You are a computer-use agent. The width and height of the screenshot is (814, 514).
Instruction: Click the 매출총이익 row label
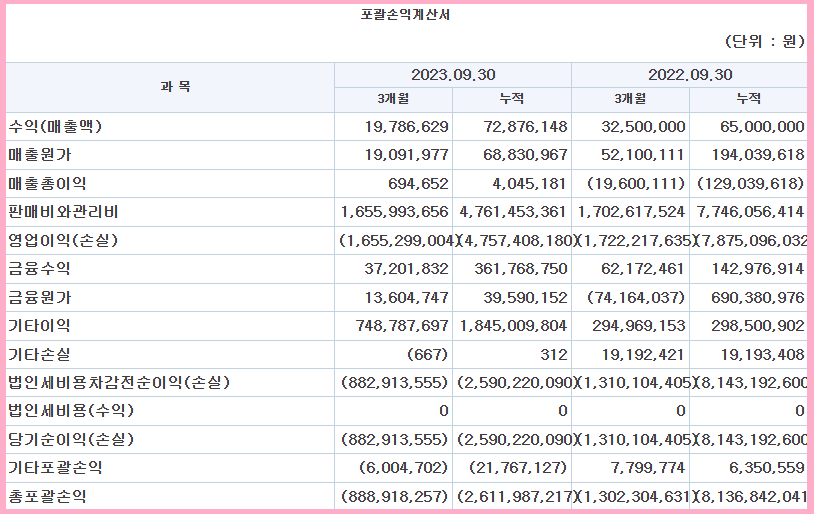tap(47, 183)
